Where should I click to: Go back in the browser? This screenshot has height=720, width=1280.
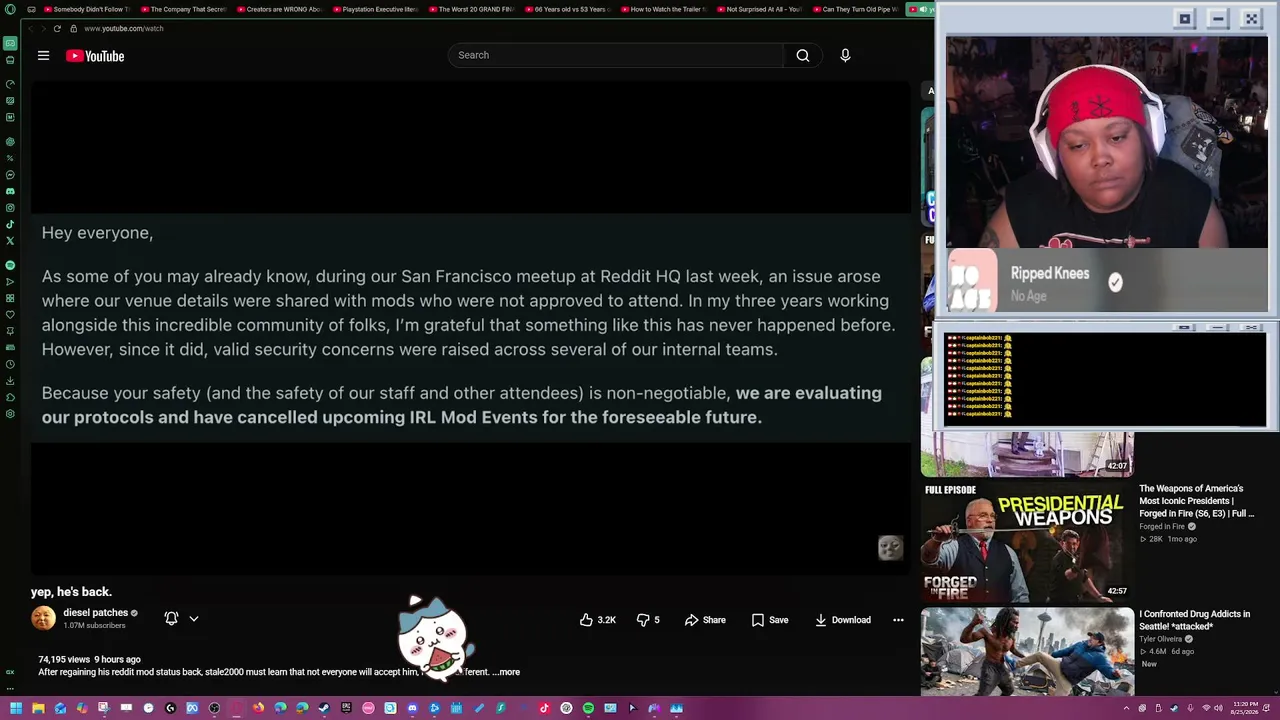(x=29, y=29)
